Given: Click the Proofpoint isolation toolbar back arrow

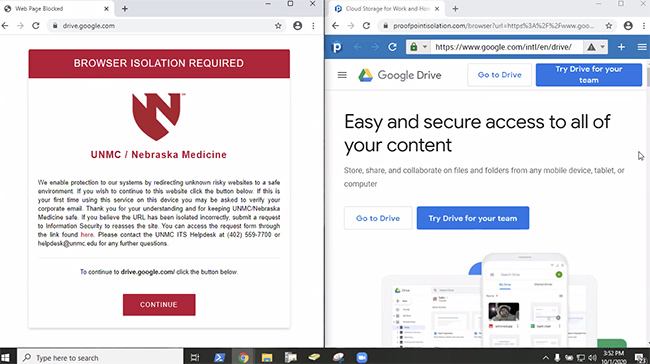Looking at the screenshot, I should [x=357, y=47].
